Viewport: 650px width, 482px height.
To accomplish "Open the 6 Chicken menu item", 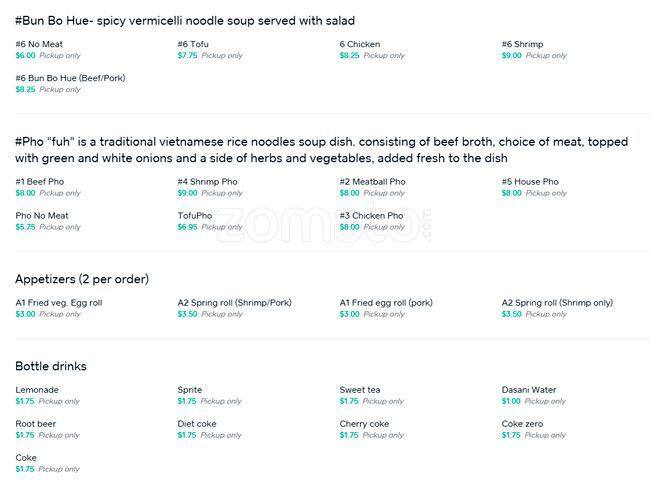I will [x=360, y=45].
